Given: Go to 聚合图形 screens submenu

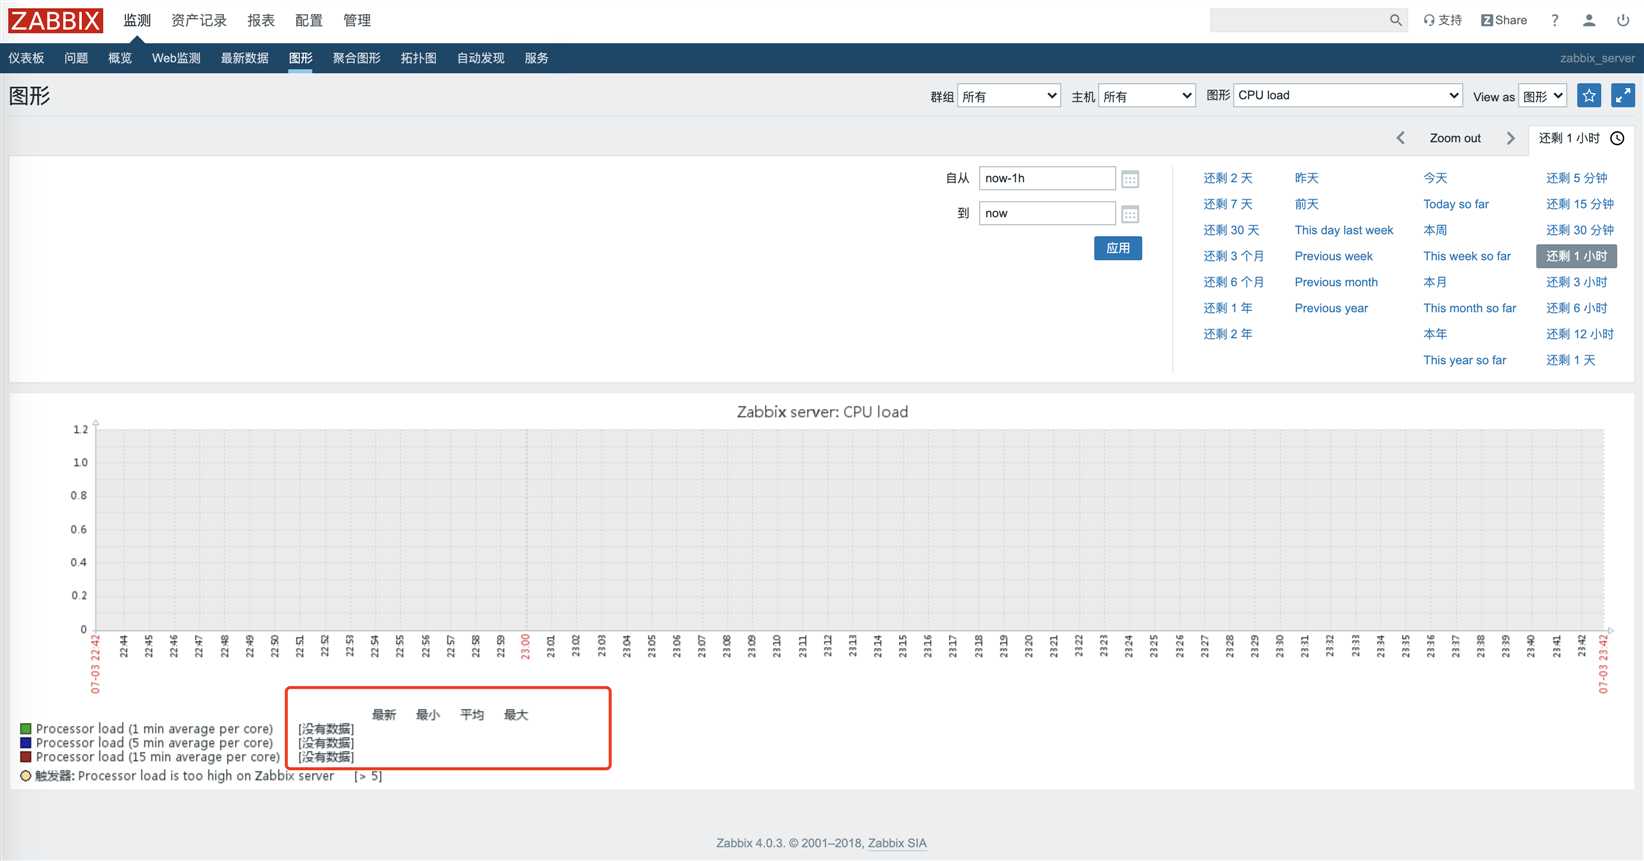Looking at the screenshot, I should 357,58.
